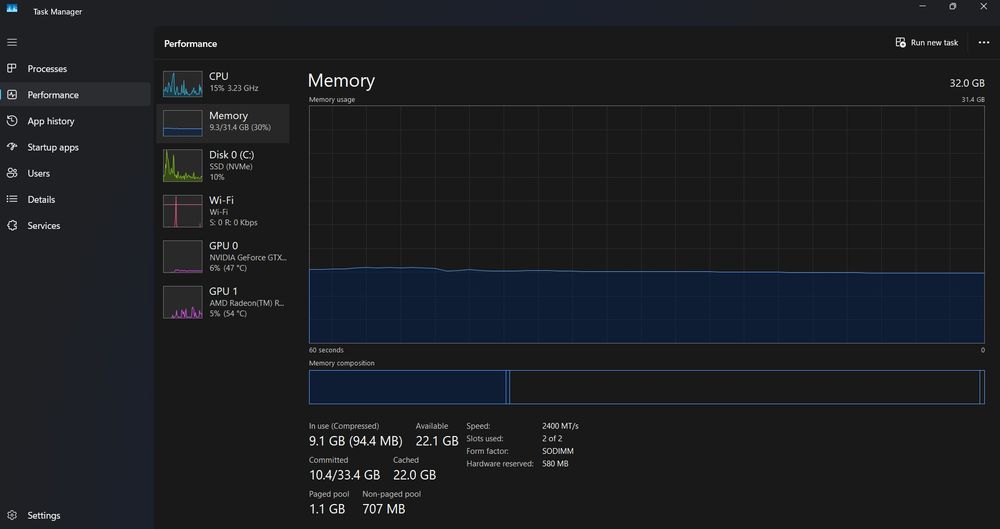The image size is (1000, 529).
Task: Select the Wi-Fi mini graph thumbnail
Action: pyautogui.click(x=182, y=211)
